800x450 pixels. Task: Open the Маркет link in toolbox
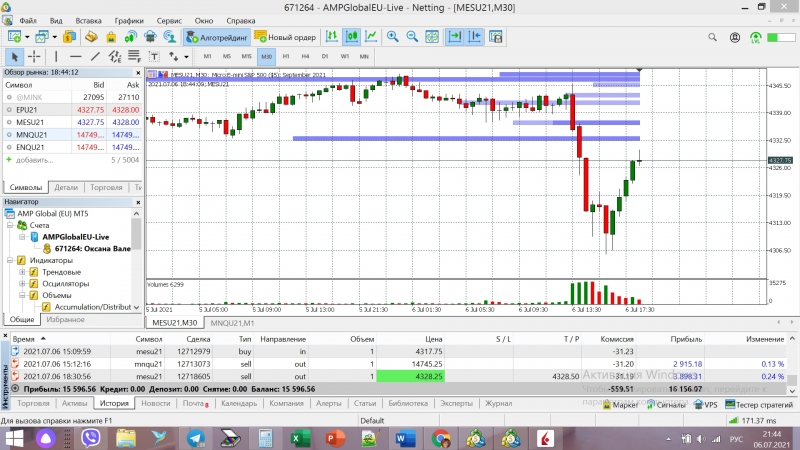click(x=620, y=405)
